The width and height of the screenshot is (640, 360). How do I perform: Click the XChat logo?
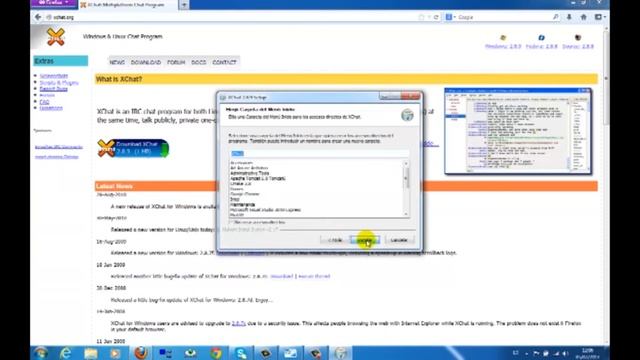[56, 37]
